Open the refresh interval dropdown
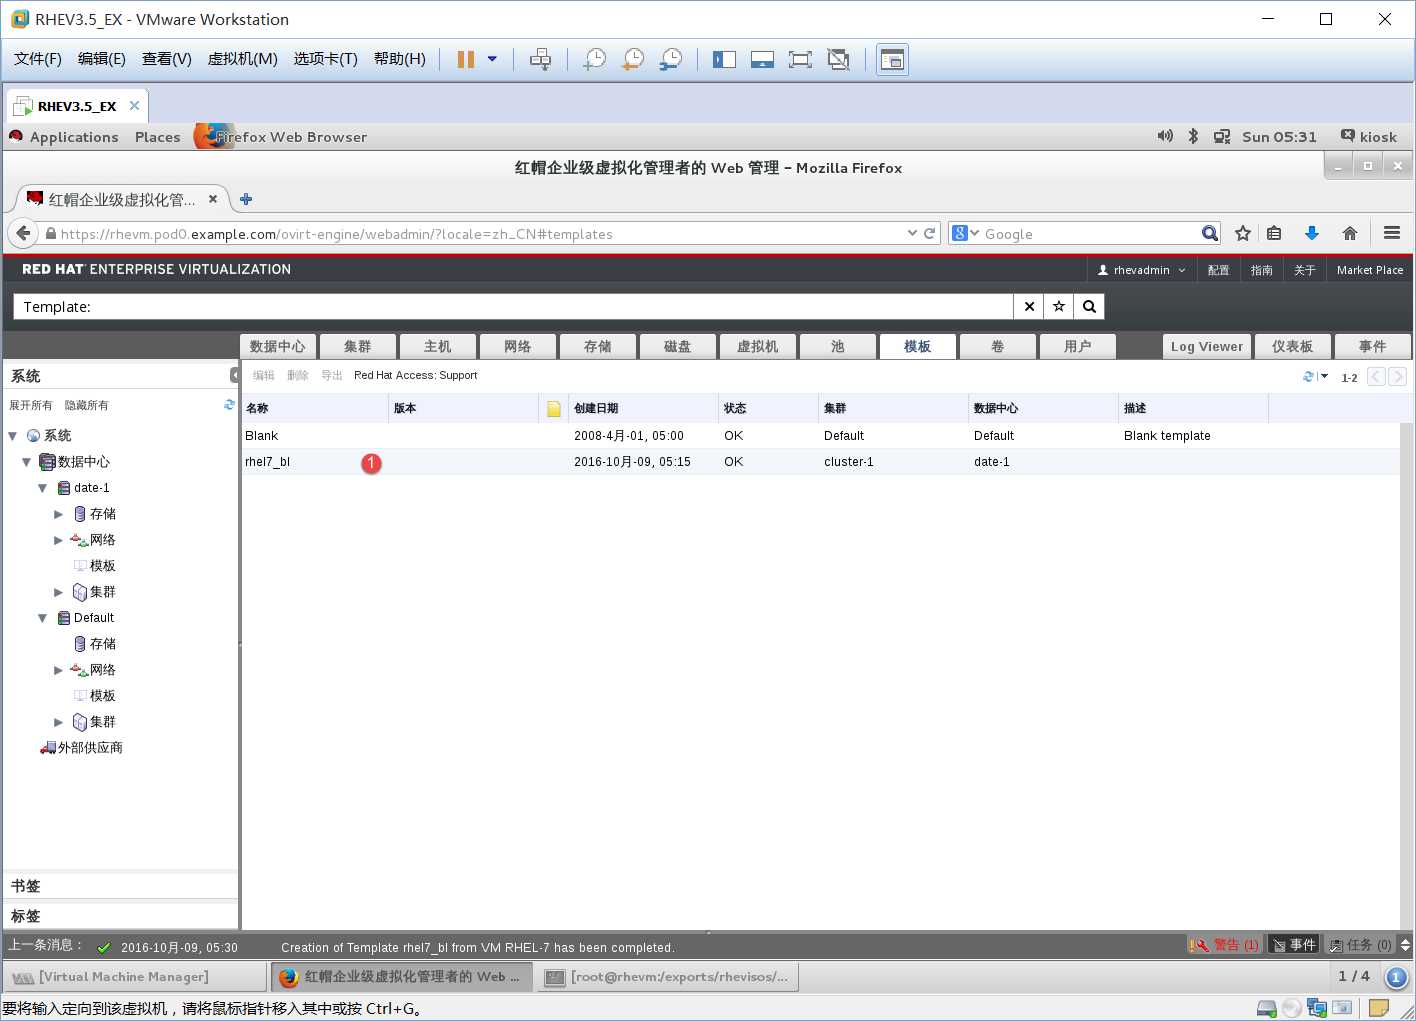Image resolution: width=1416 pixels, height=1021 pixels. coord(1324,376)
